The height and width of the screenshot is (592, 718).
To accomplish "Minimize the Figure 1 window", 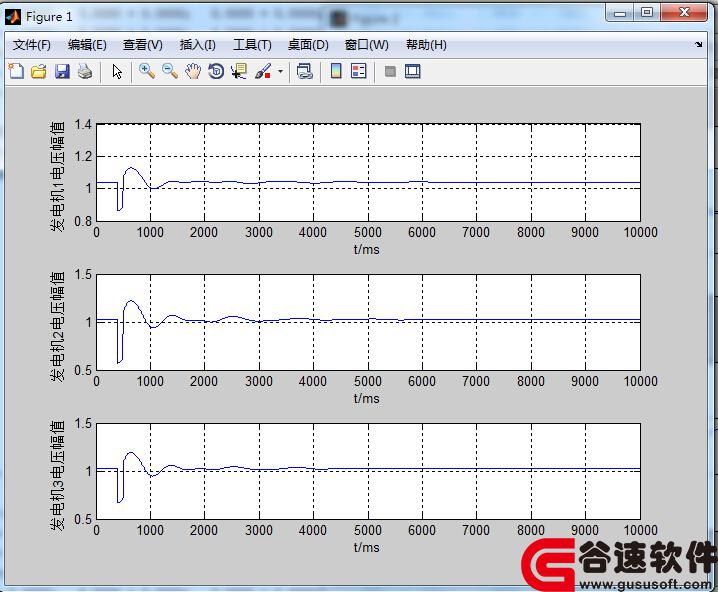I will coord(620,13).
